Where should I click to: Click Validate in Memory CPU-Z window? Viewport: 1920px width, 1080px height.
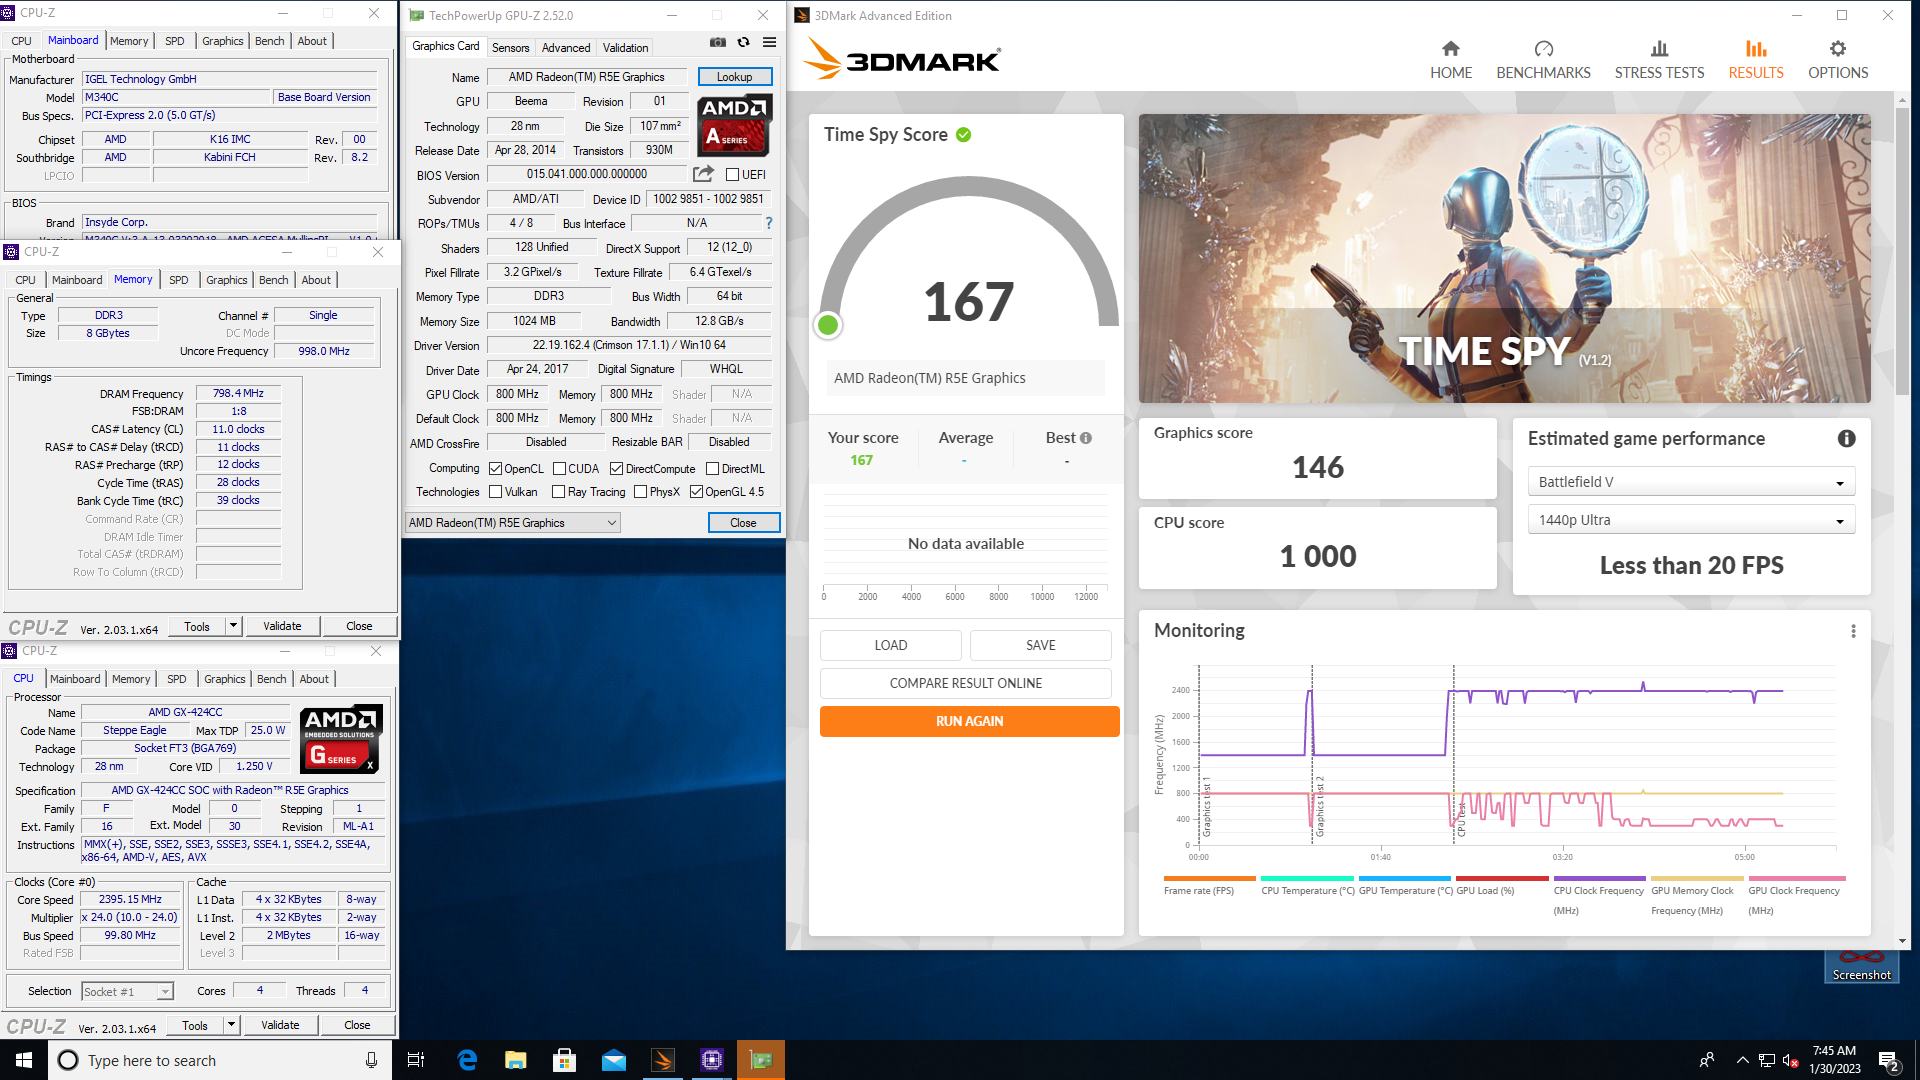click(282, 626)
